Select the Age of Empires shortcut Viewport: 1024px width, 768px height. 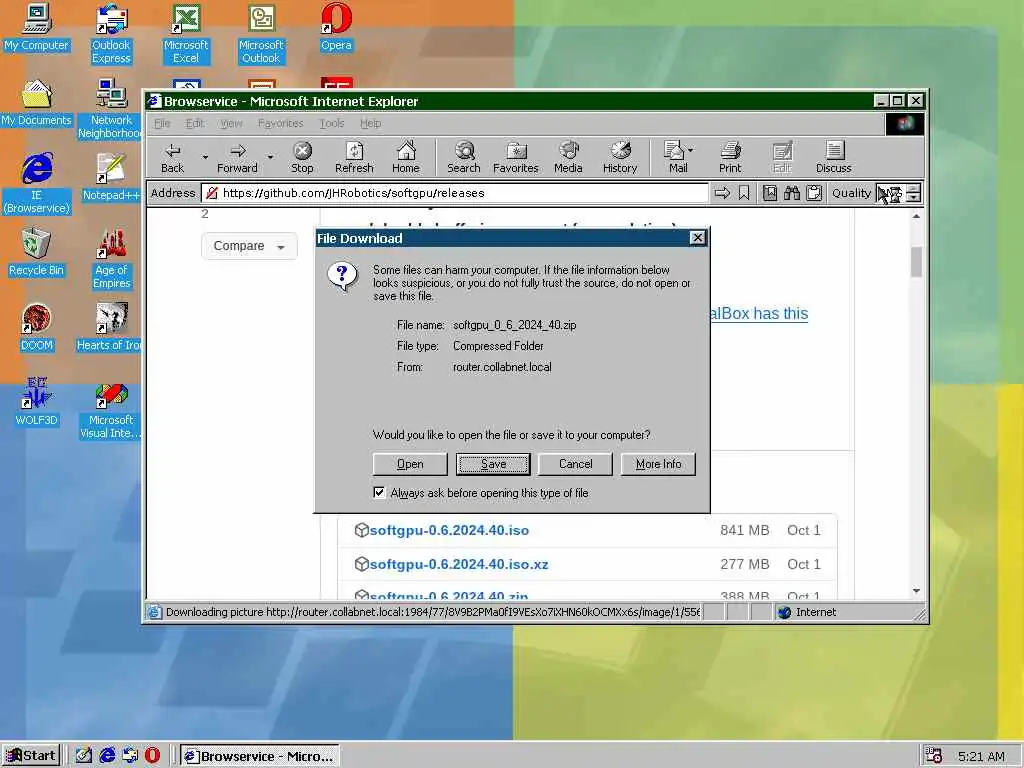click(111, 259)
